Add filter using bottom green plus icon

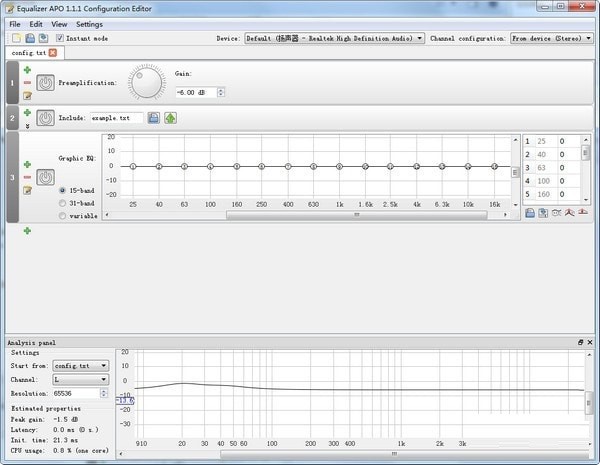point(27,231)
